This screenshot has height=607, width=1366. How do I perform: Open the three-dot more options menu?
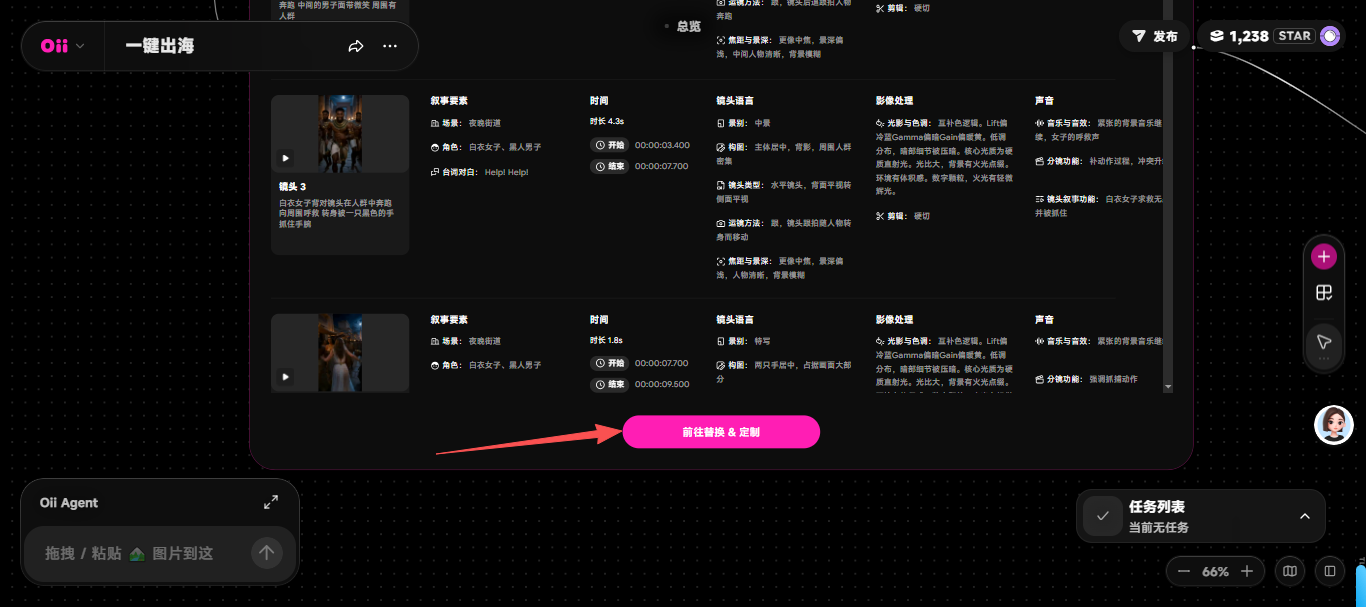point(390,46)
